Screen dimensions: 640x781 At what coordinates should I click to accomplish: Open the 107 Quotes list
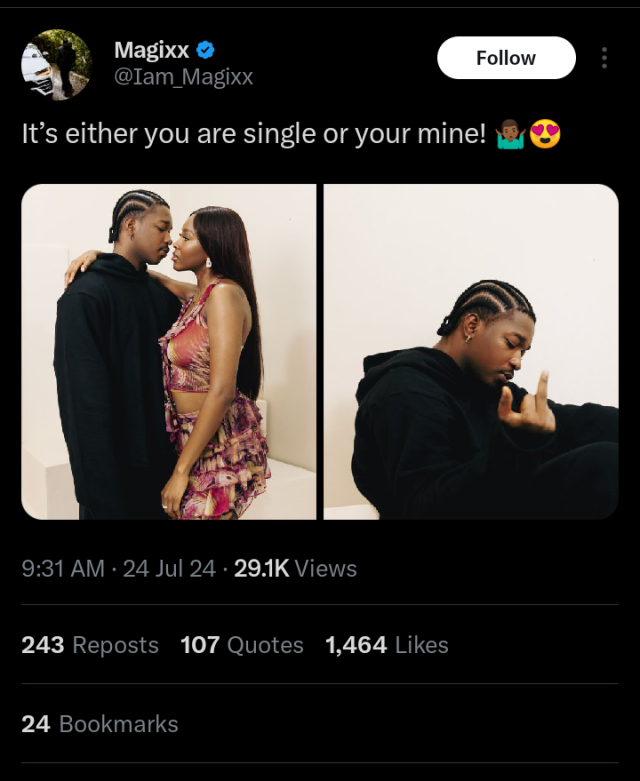pos(241,645)
